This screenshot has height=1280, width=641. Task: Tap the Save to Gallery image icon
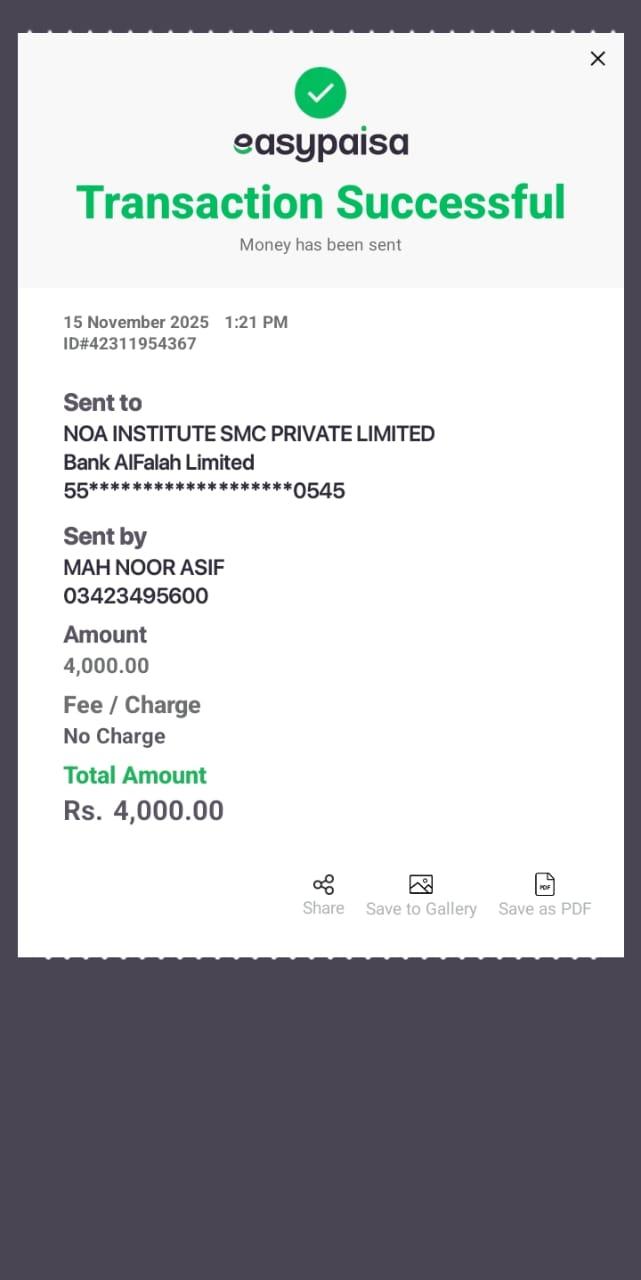(421, 885)
